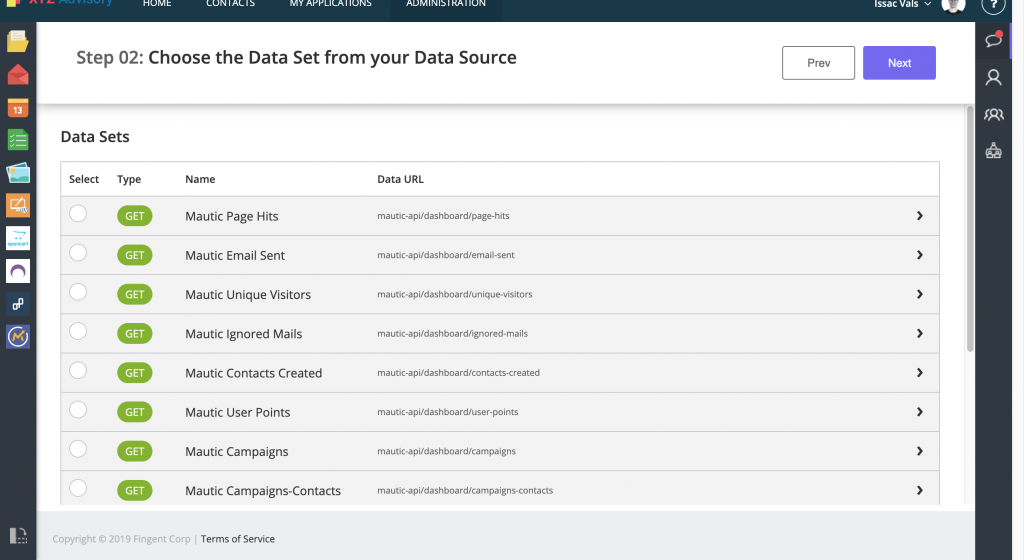The height and width of the screenshot is (560, 1024).
Task: Expand the Mautic Unique Visitors row chevron
Action: 920,294
